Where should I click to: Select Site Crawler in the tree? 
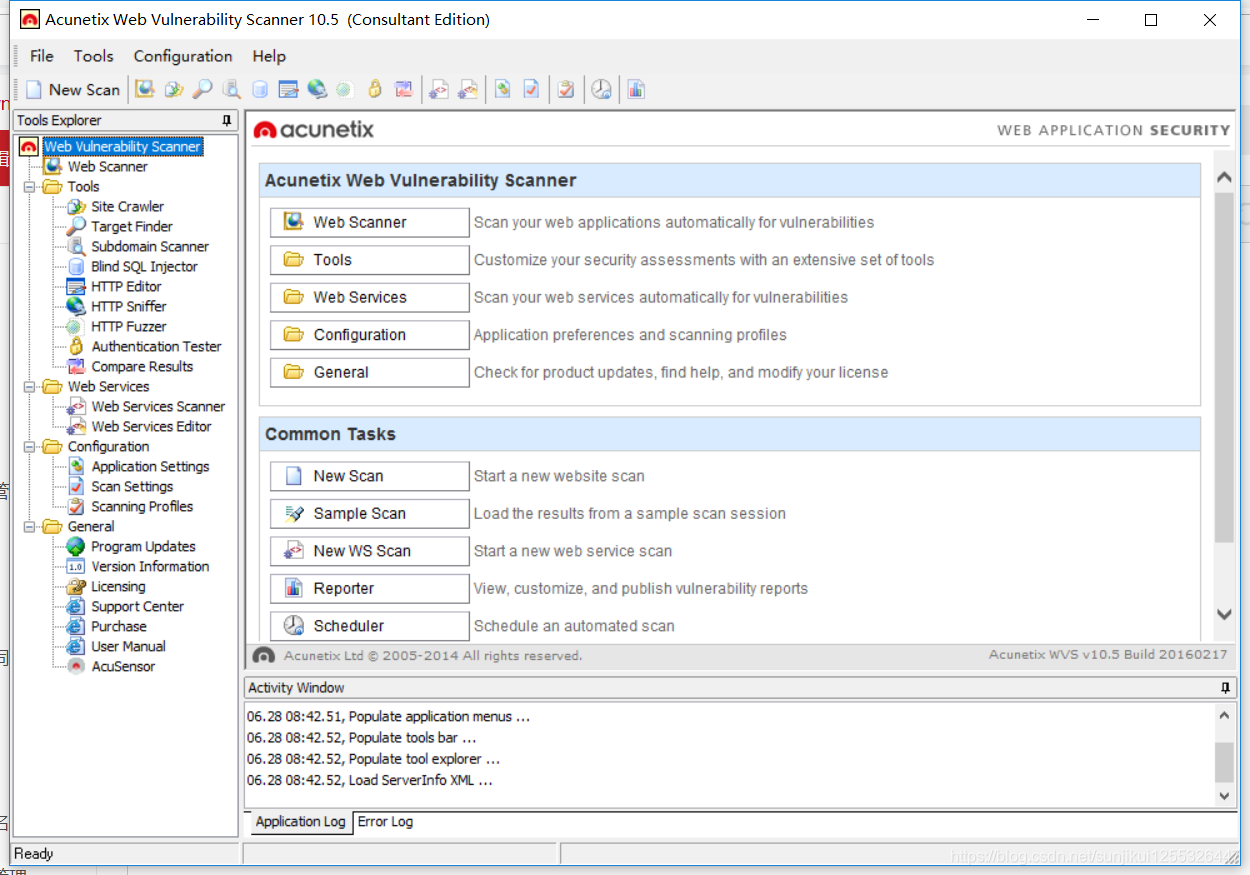tap(127, 207)
